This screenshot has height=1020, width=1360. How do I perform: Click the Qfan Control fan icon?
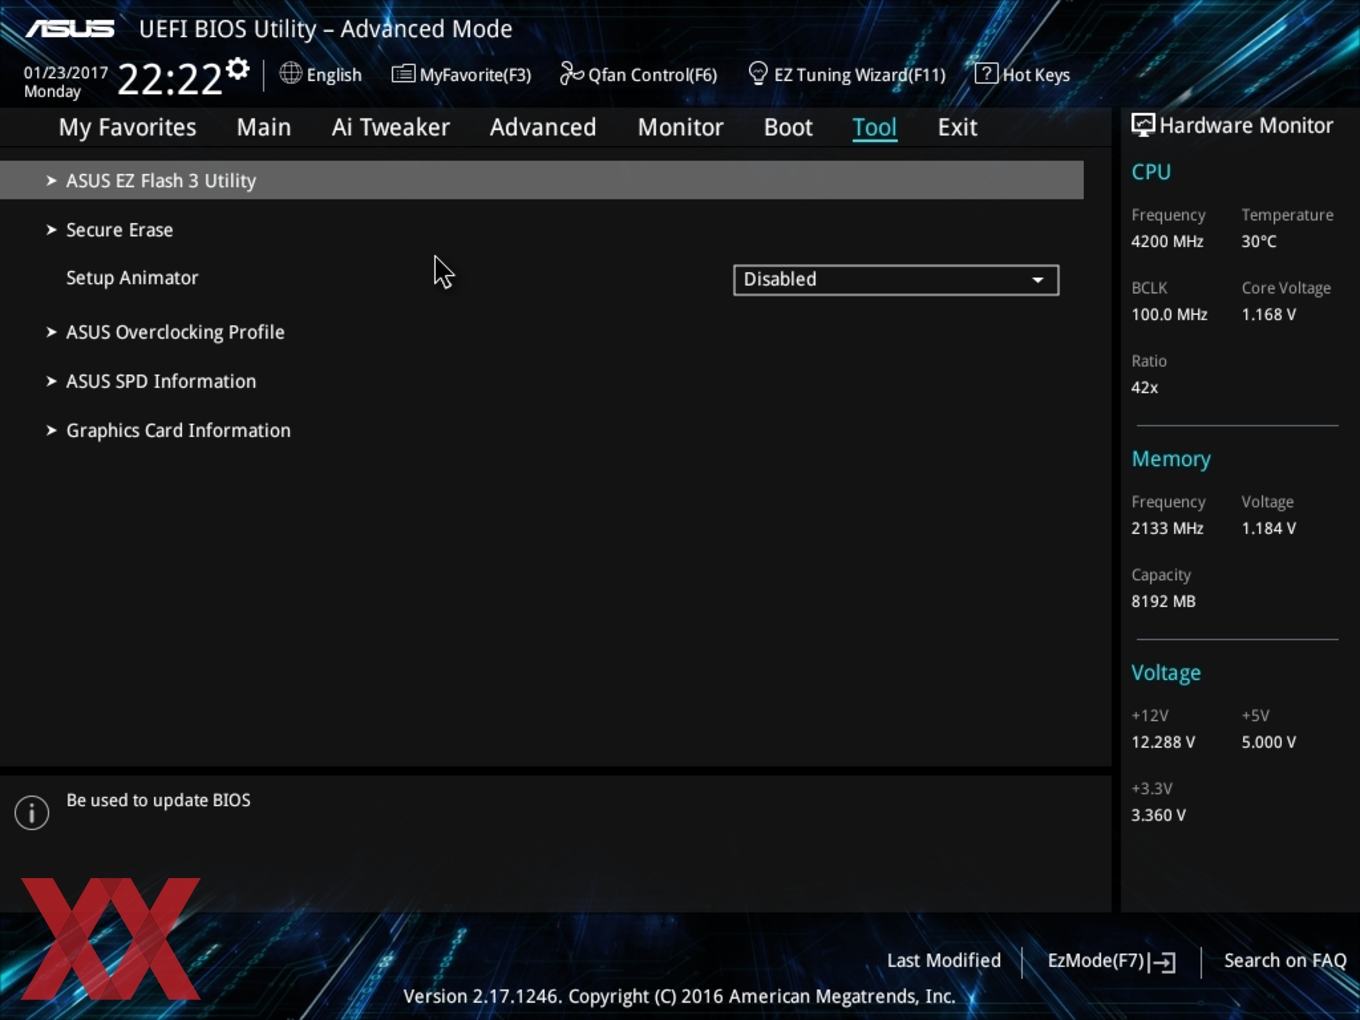pyautogui.click(x=571, y=73)
